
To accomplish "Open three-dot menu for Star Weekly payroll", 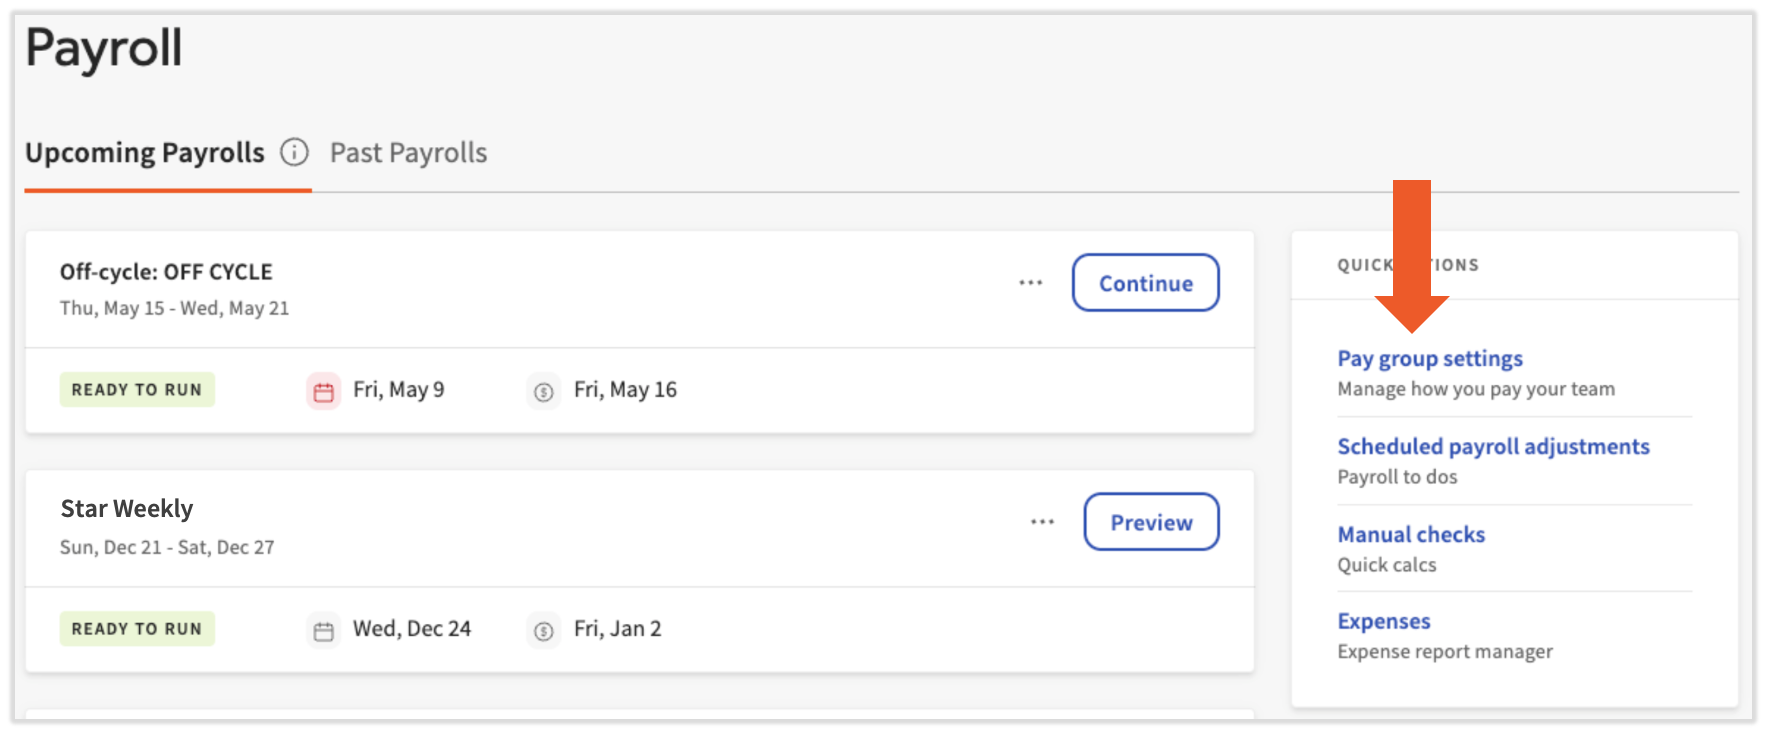I will (1042, 522).
